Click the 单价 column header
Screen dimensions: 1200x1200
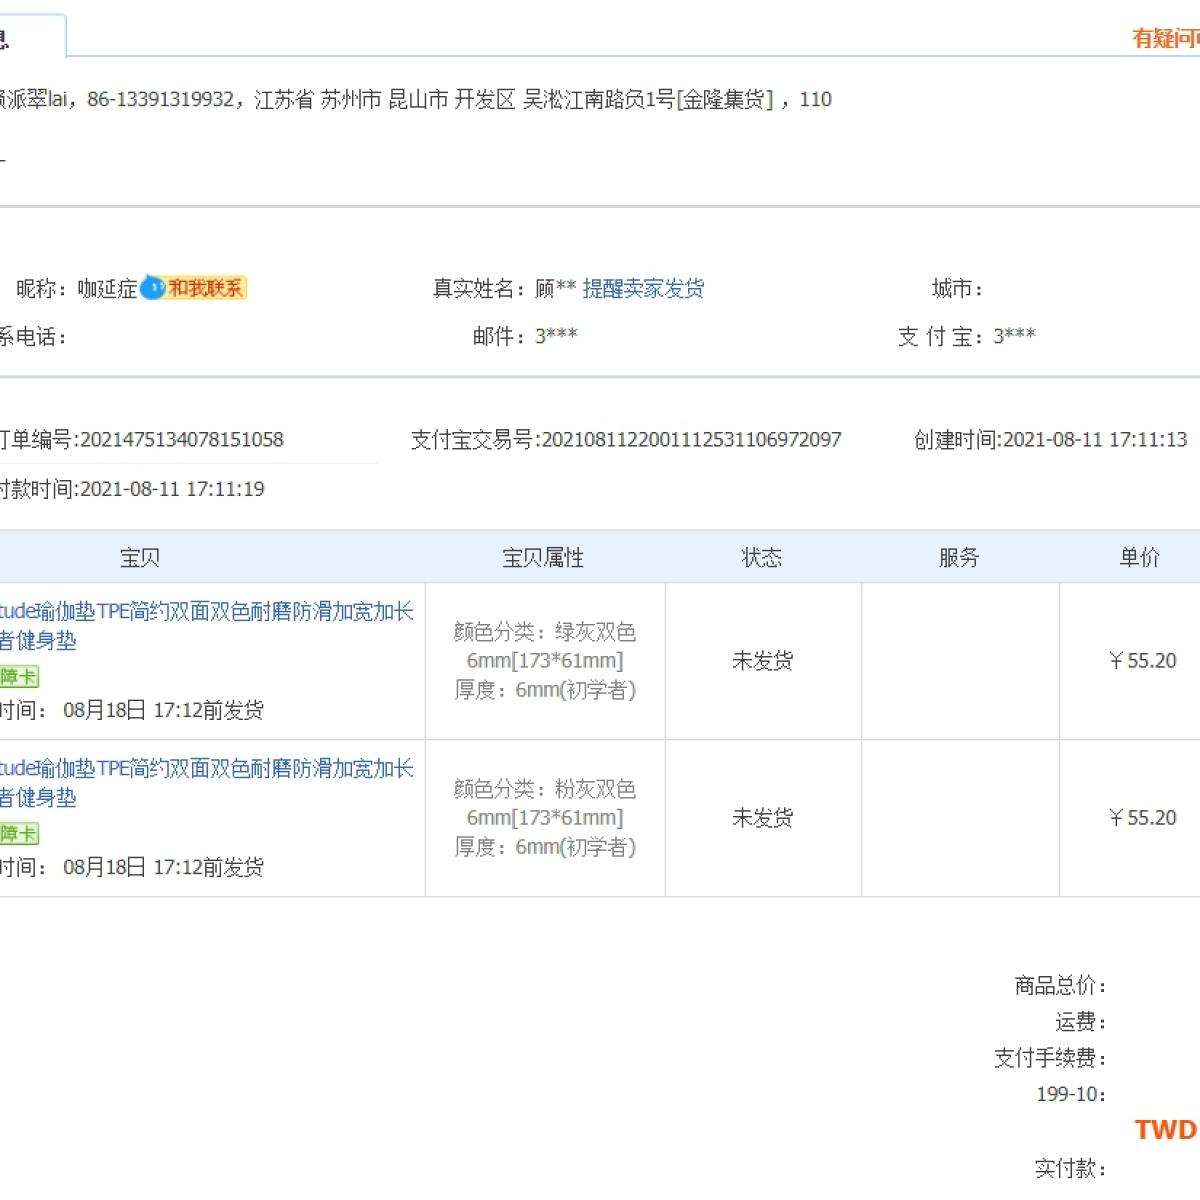point(1139,557)
